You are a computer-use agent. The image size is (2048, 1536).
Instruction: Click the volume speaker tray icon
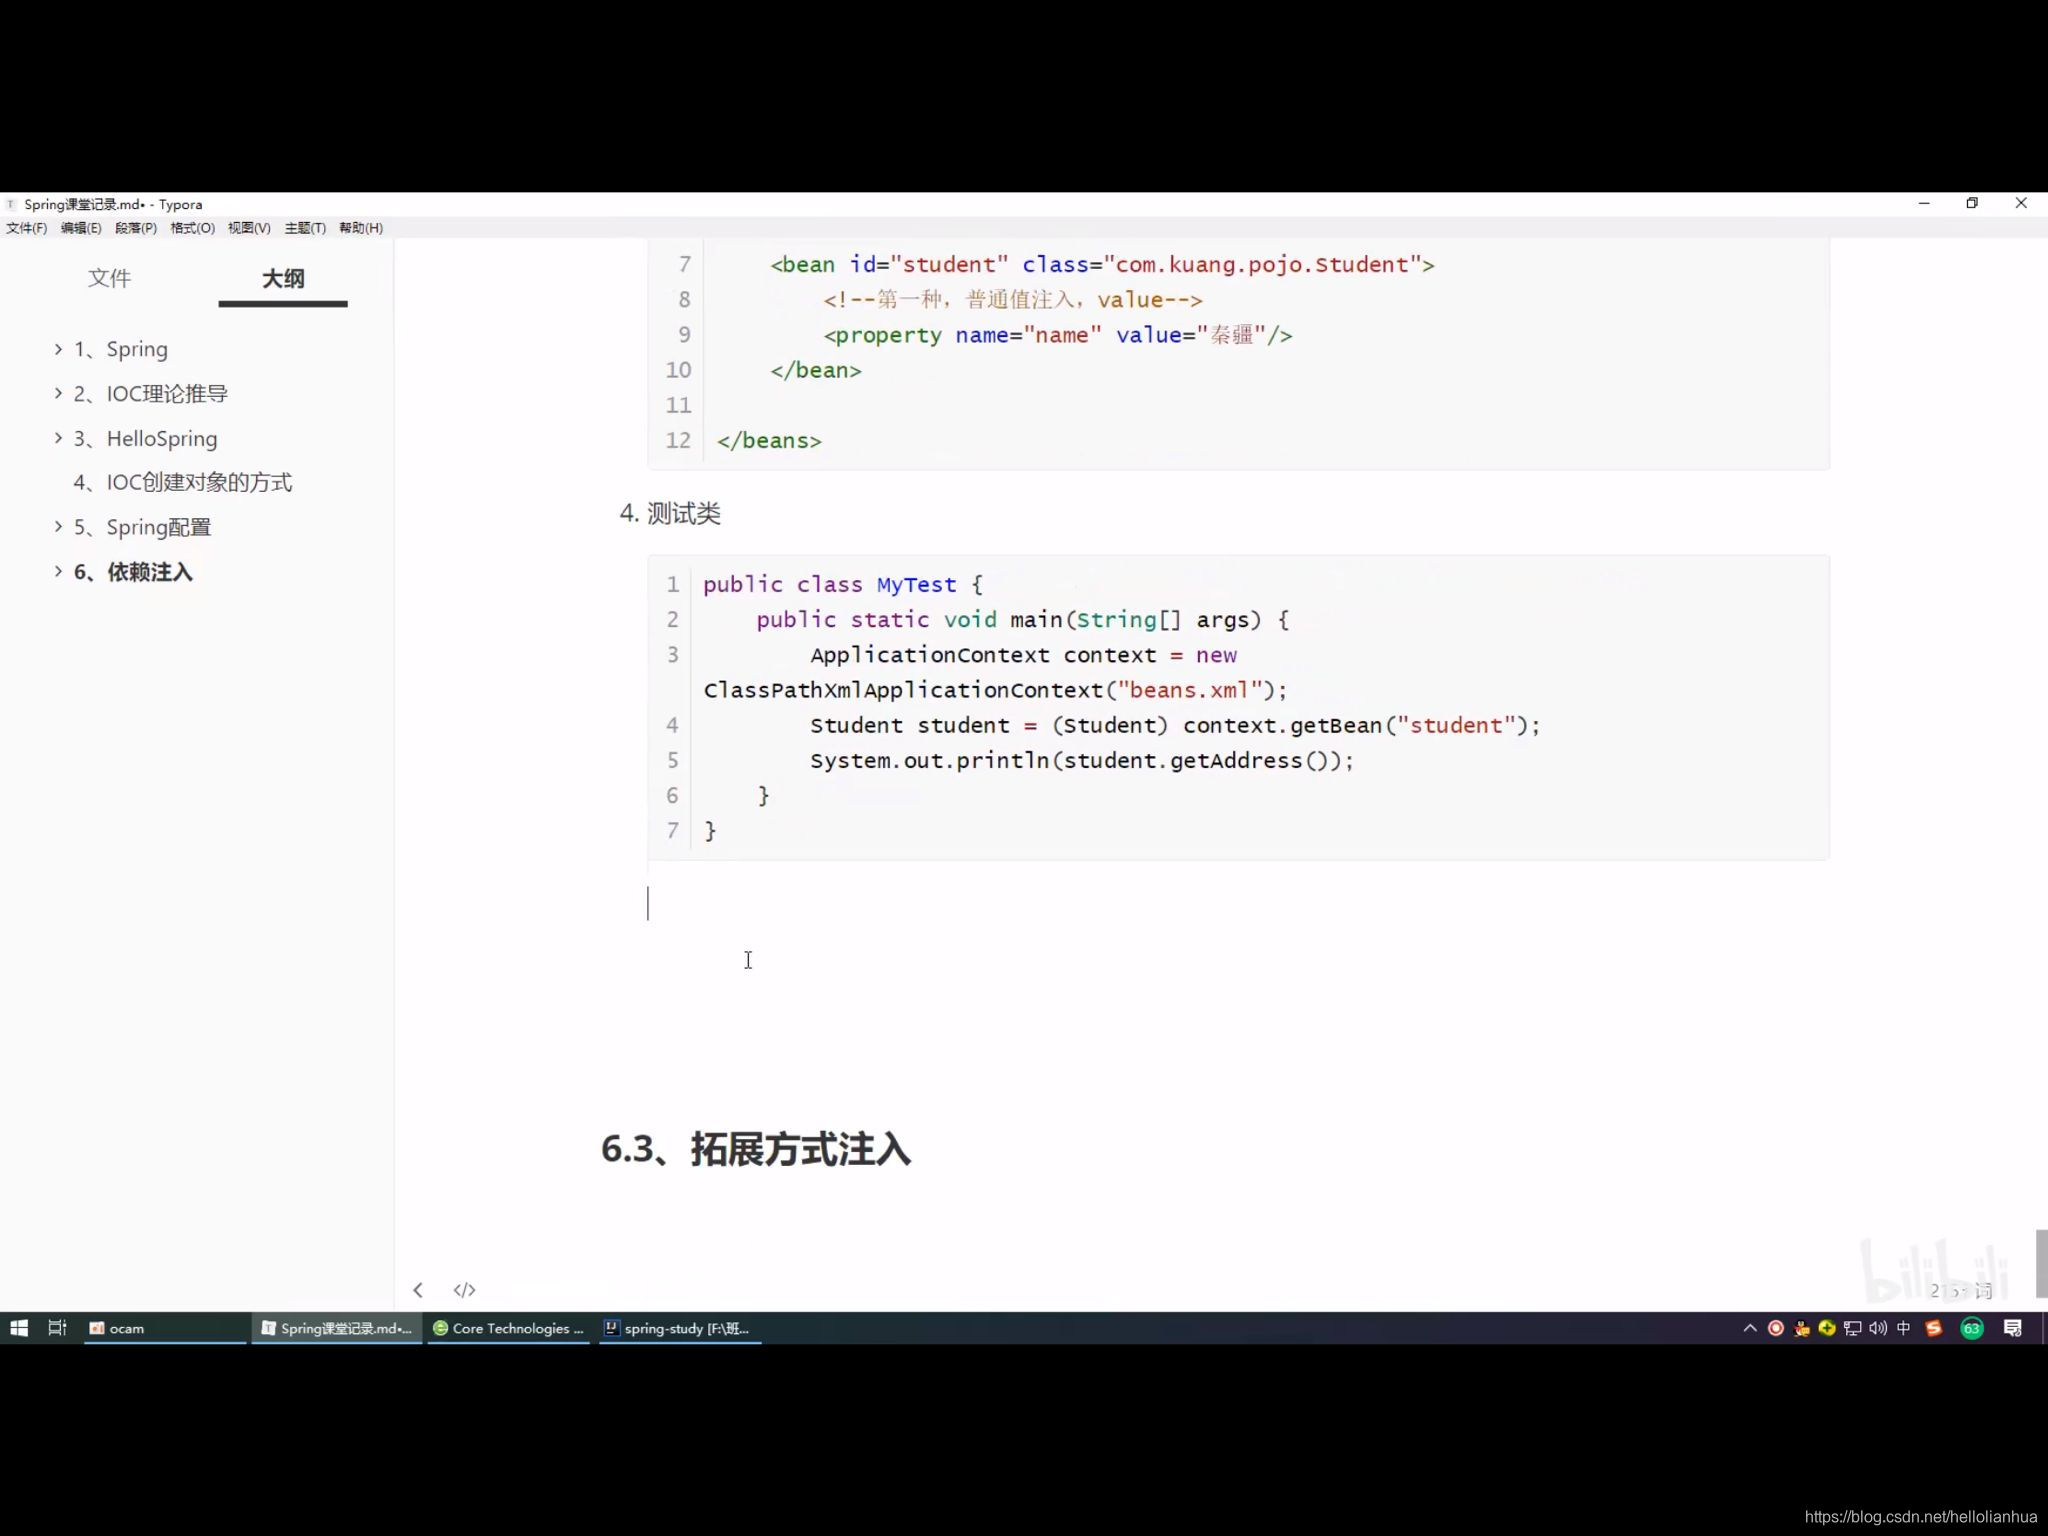point(1878,1328)
